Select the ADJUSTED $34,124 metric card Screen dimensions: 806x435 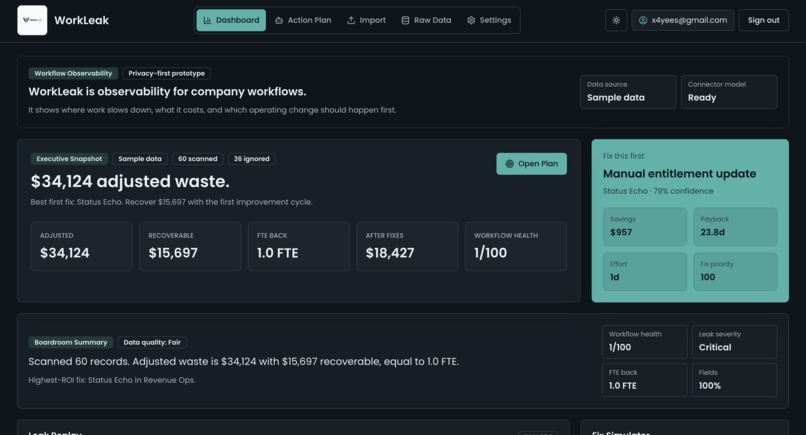click(x=82, y=246)
